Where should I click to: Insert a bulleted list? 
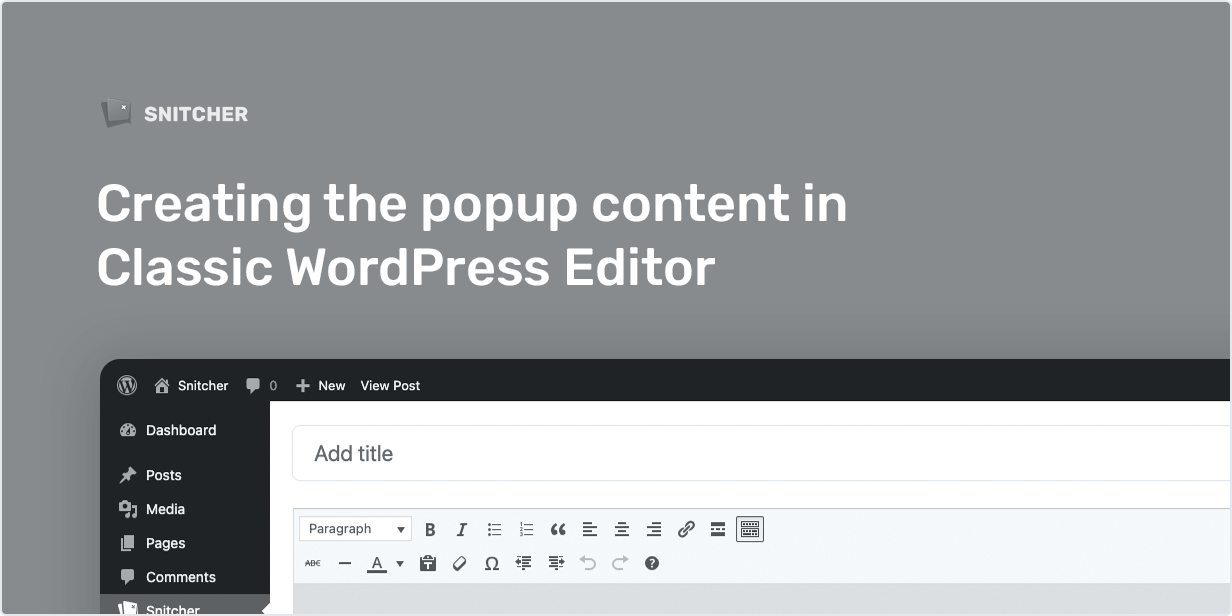(x=494, y=529)
